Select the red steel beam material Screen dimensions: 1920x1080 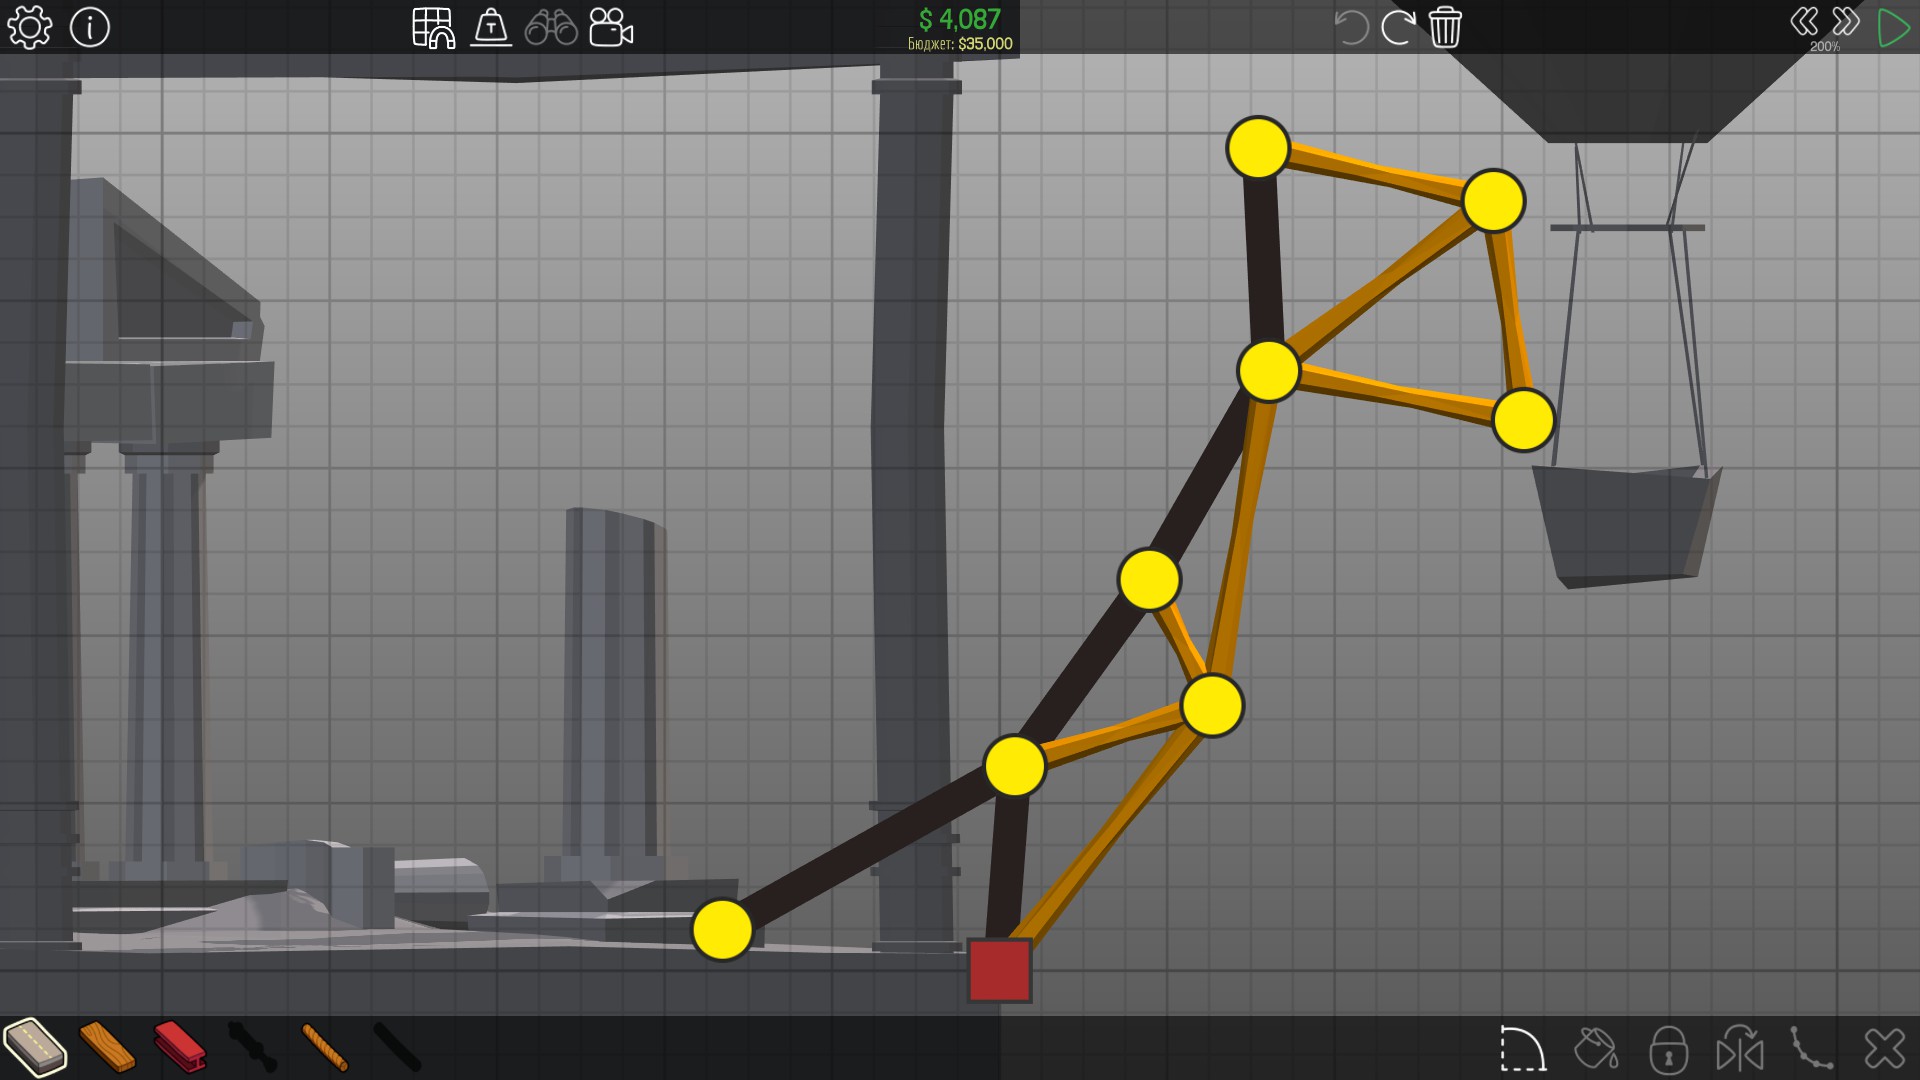(180, 1047)
